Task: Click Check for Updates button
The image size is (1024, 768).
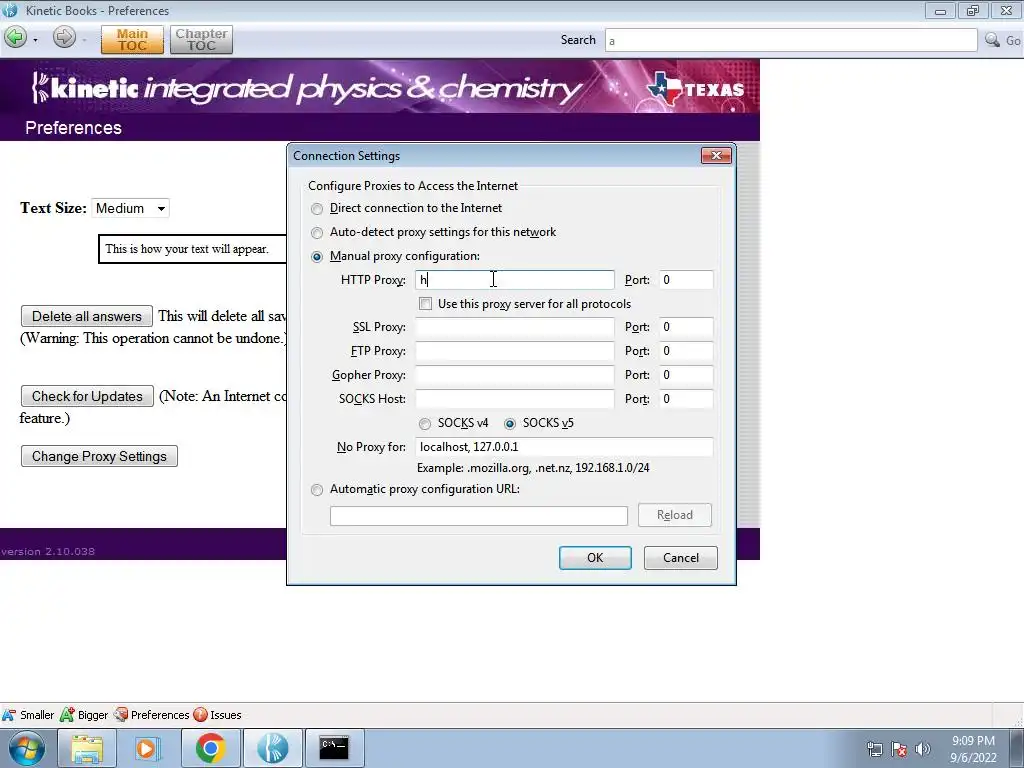Action: [87, 396]
